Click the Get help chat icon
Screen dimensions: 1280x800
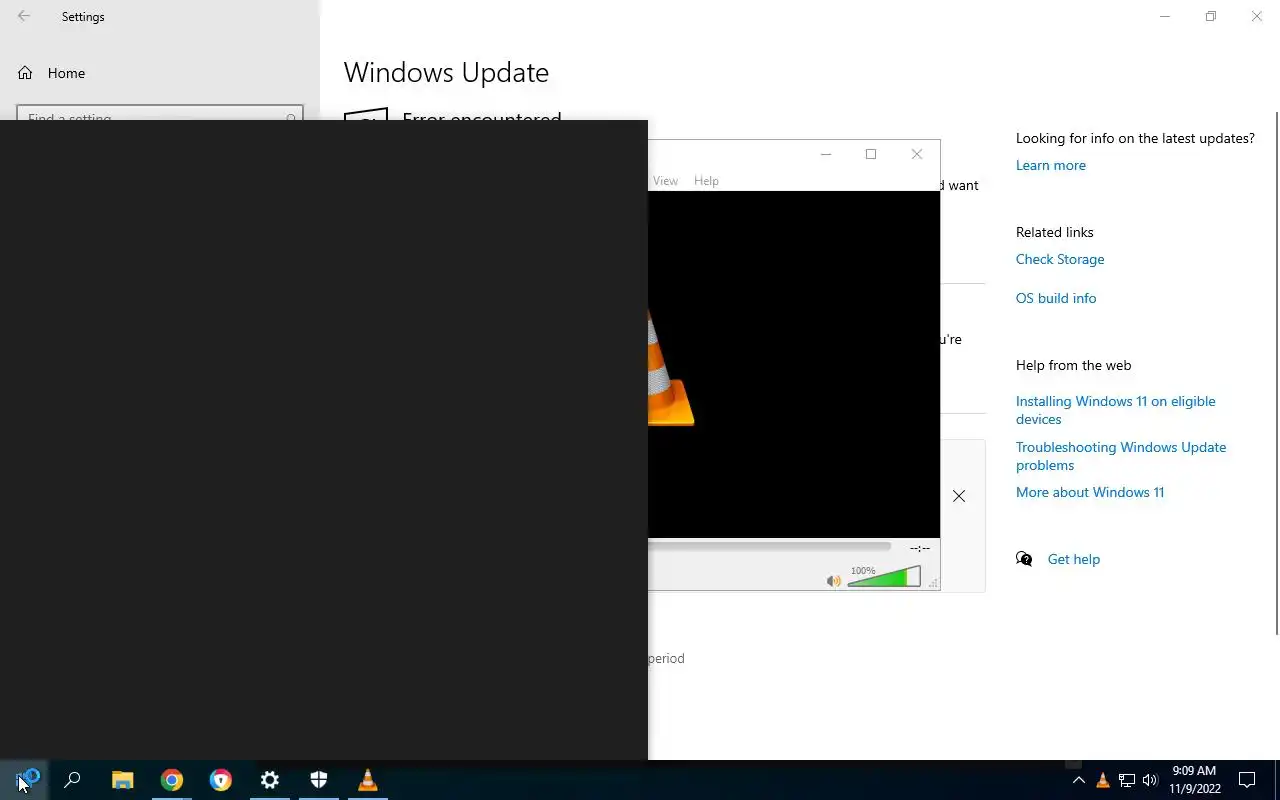coord(1024,559)
